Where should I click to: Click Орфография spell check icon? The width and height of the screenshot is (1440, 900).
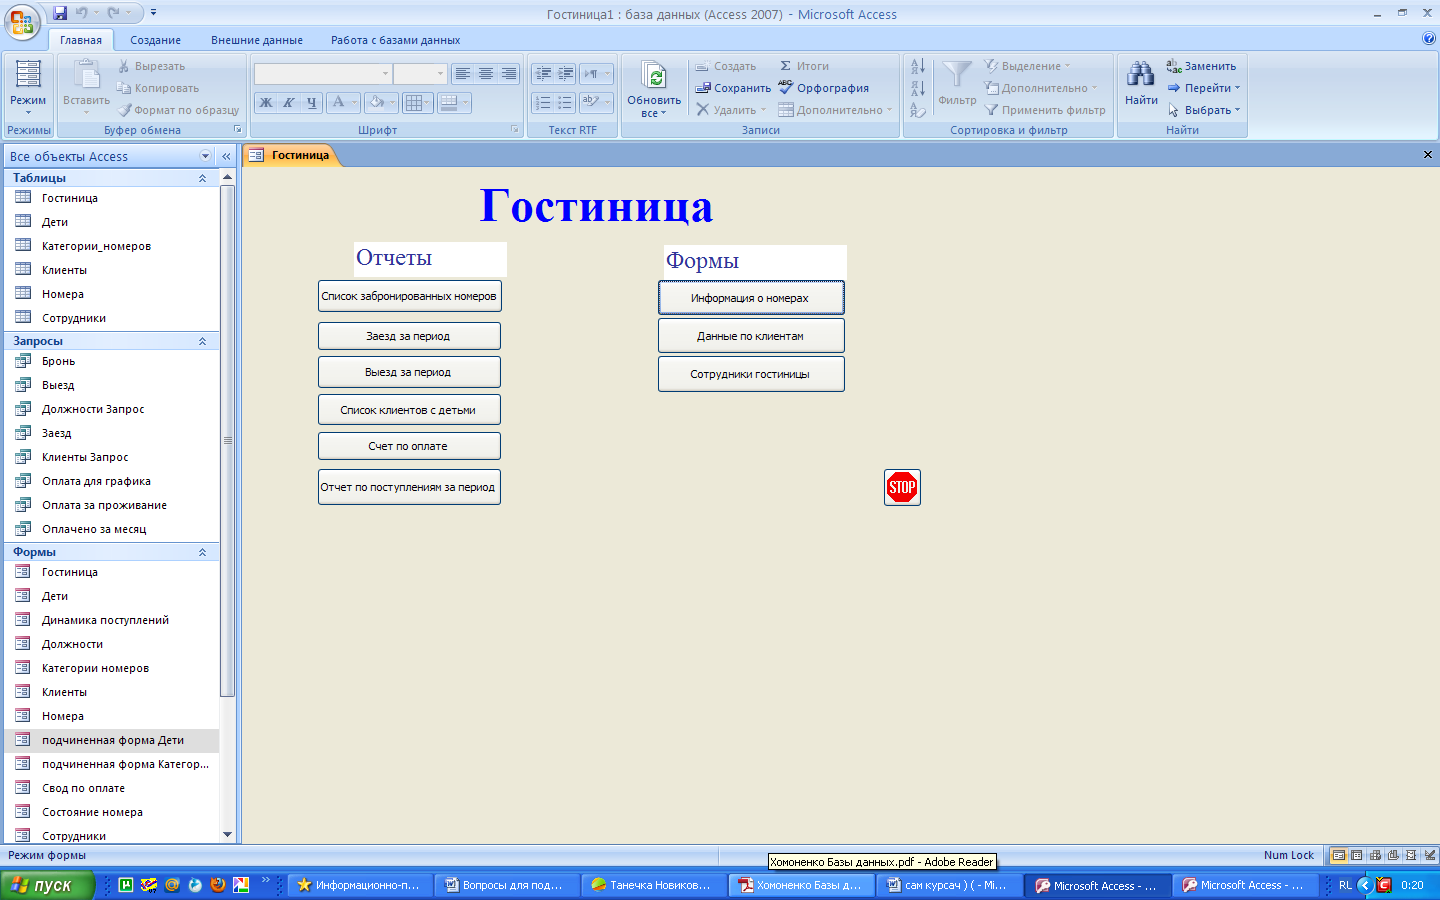tap(786, 87)
